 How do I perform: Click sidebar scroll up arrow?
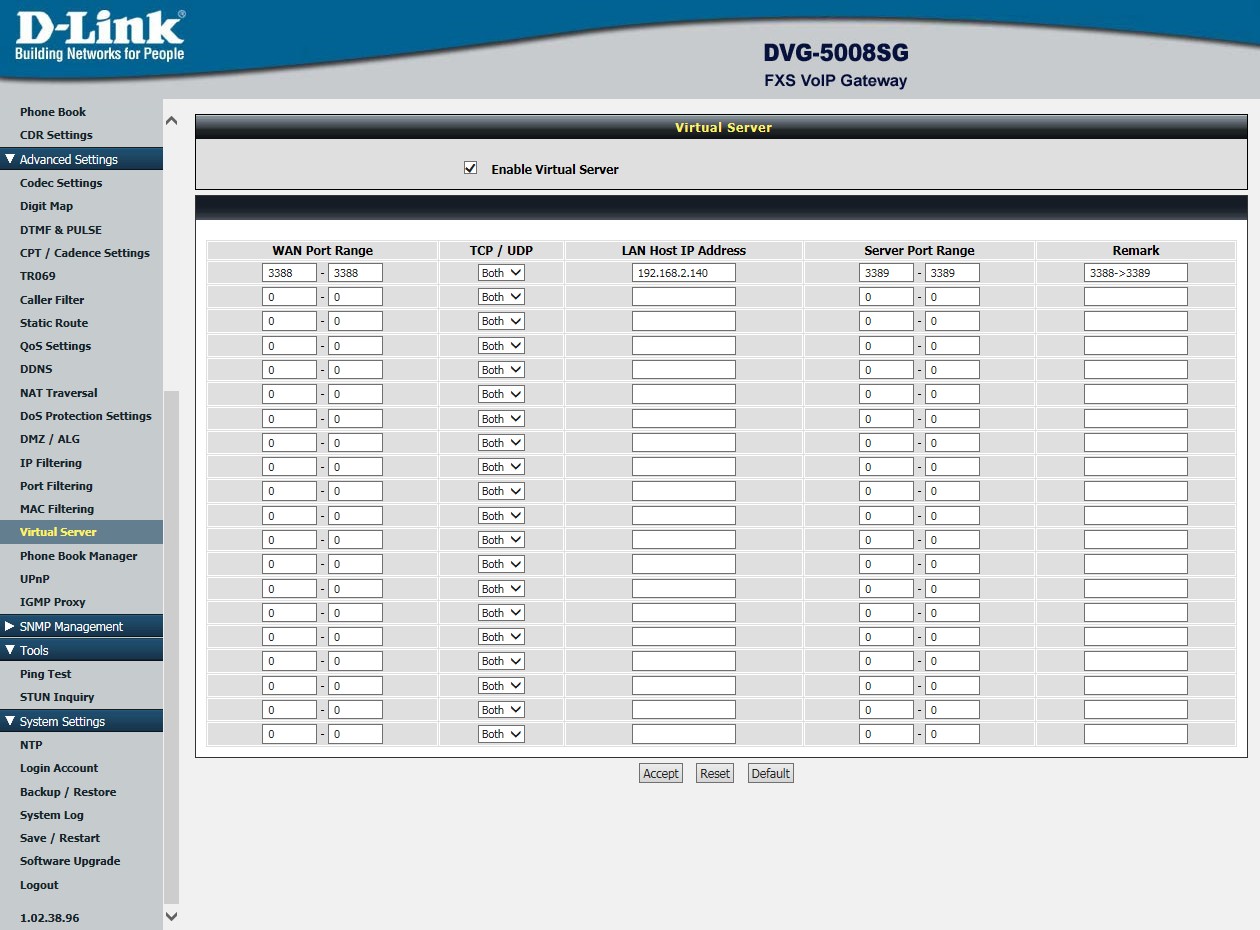coord(171,121)
